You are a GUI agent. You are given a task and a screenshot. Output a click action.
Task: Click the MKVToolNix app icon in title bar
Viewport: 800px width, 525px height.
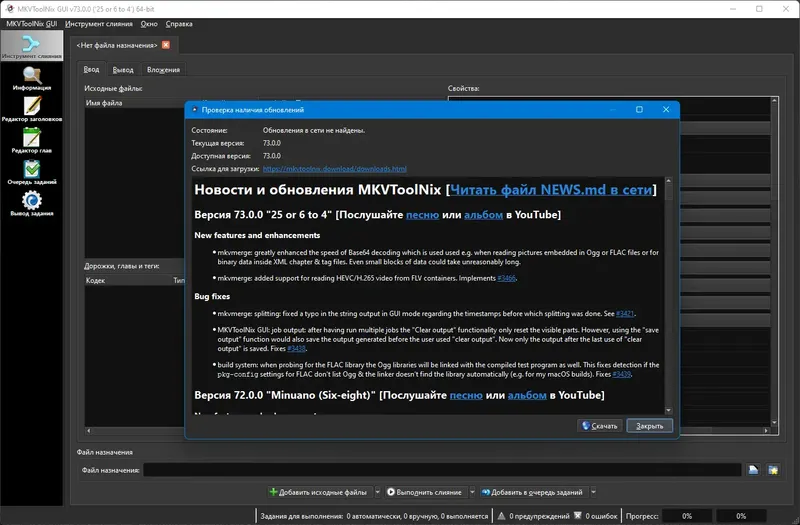click(9, 9)
